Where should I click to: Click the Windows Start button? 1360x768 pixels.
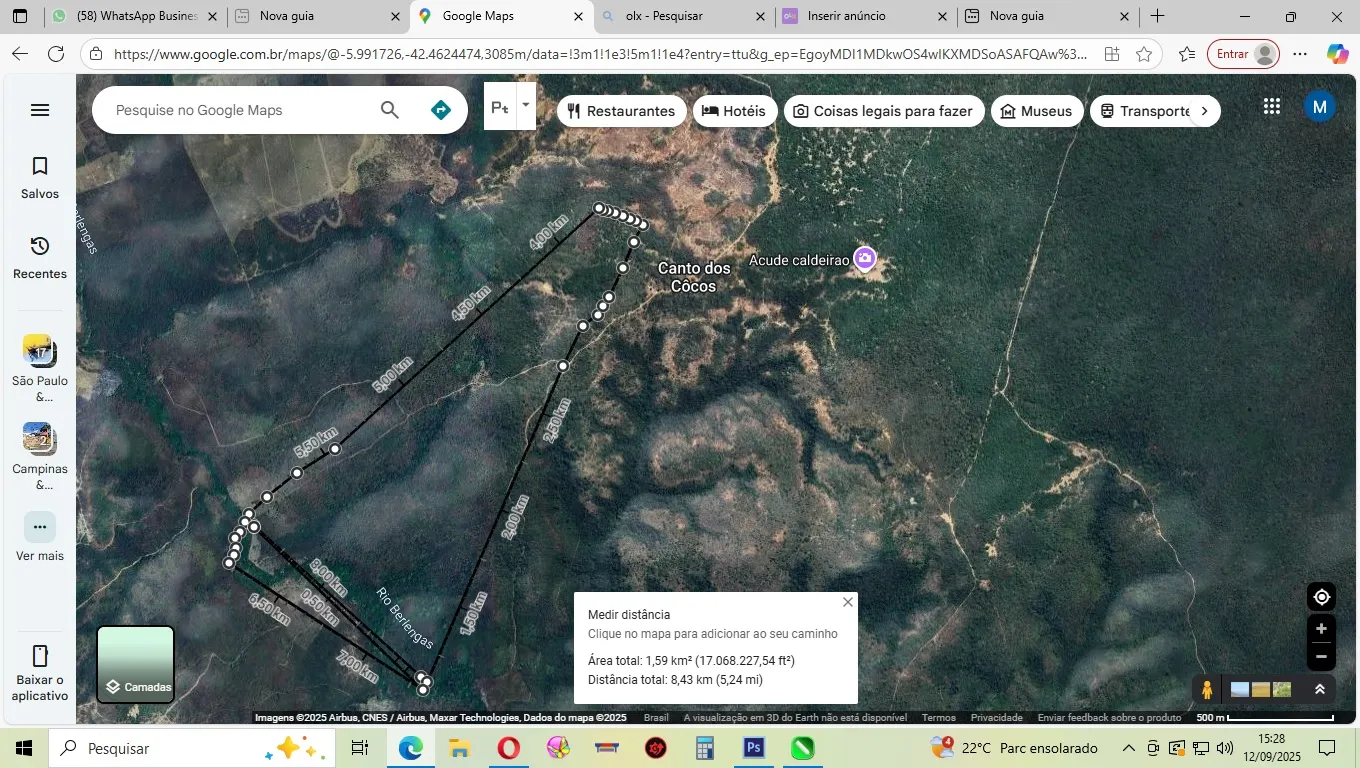[x=24, y=748]
